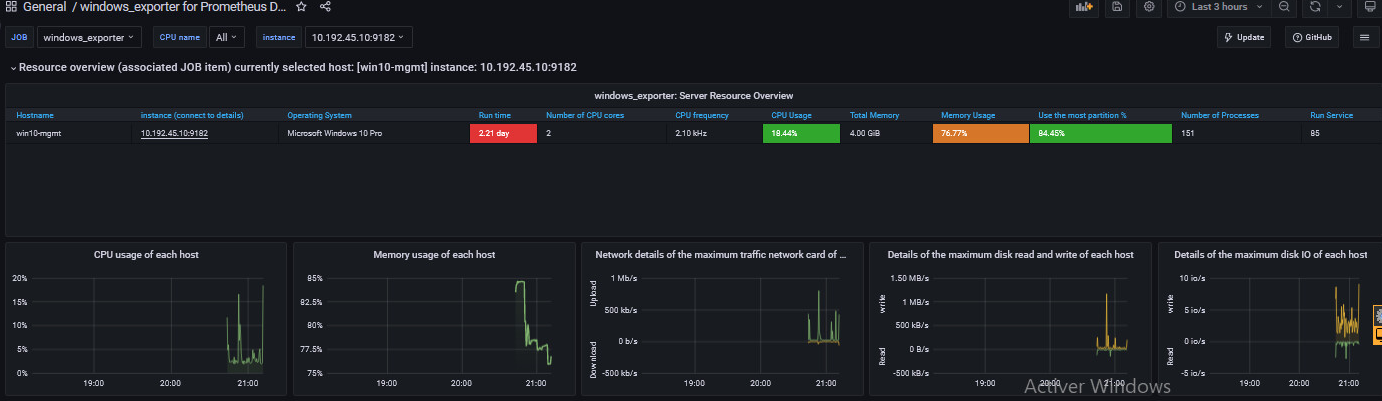Image resolution: width=1382 pixels, height=401 pixels.
Task: Save the dashboard with the floppy disk icon
Action: [1117, 7]
